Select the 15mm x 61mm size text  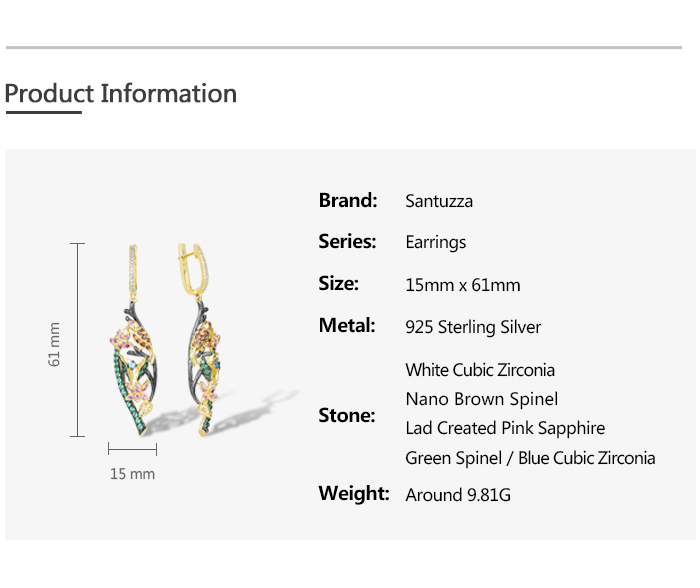point(463,285)
